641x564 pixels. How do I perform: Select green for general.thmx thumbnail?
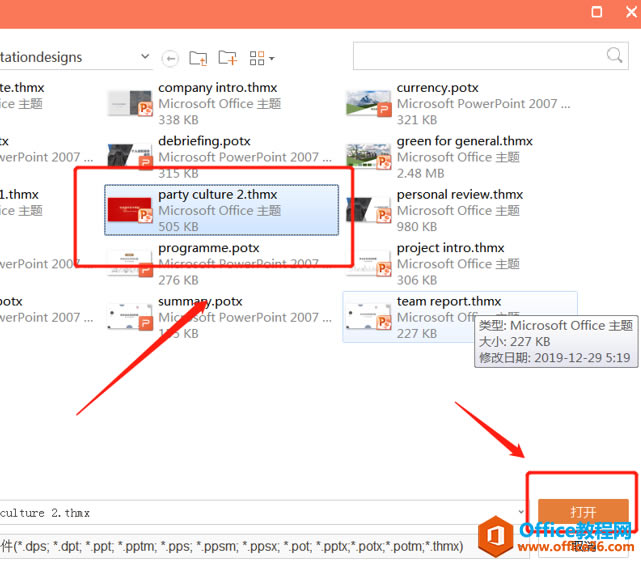pos(368,156)
